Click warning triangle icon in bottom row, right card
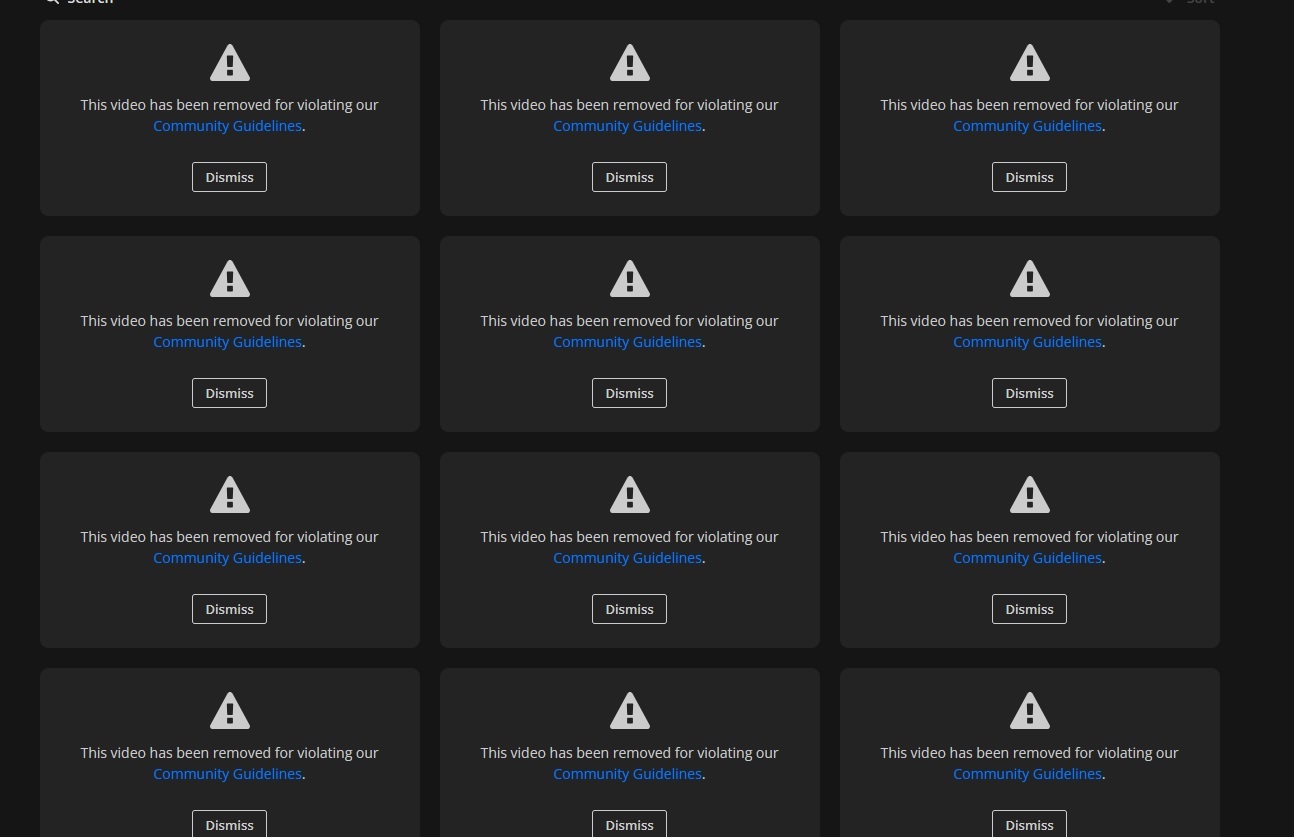Viewport: 1294px width, 837px height. (1029, 712)
